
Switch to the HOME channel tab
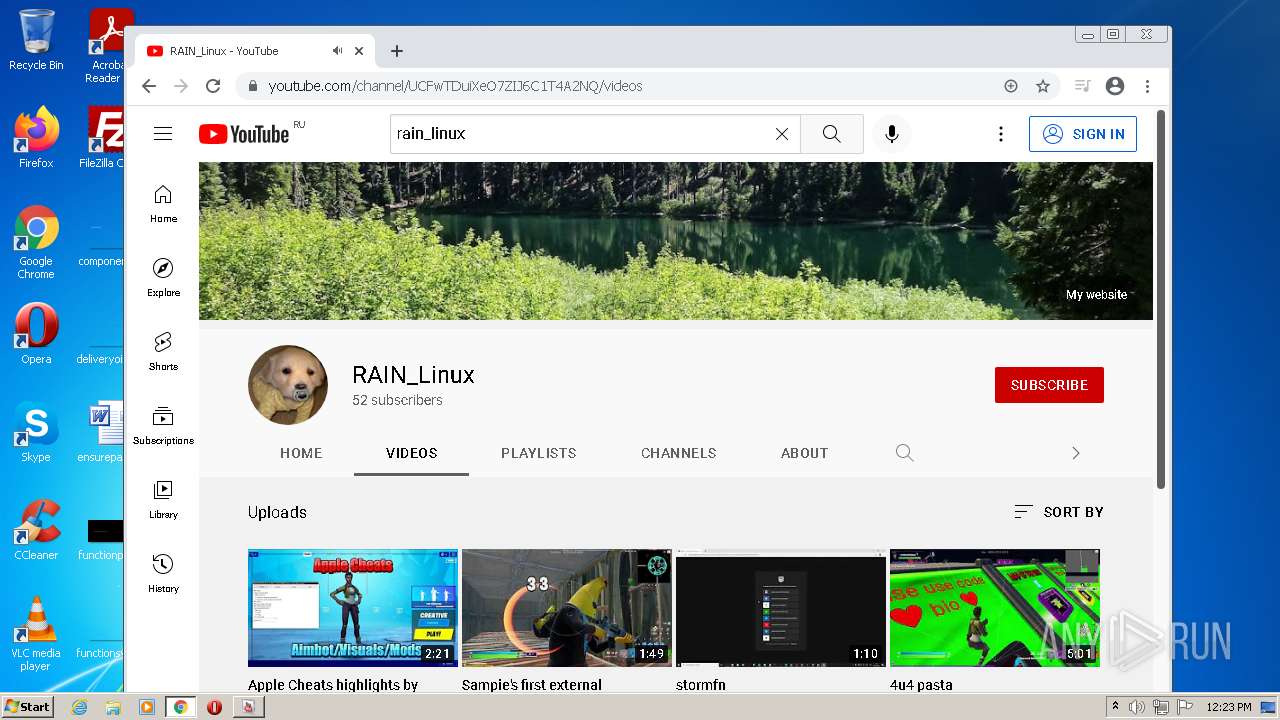(x=301, y=453)
